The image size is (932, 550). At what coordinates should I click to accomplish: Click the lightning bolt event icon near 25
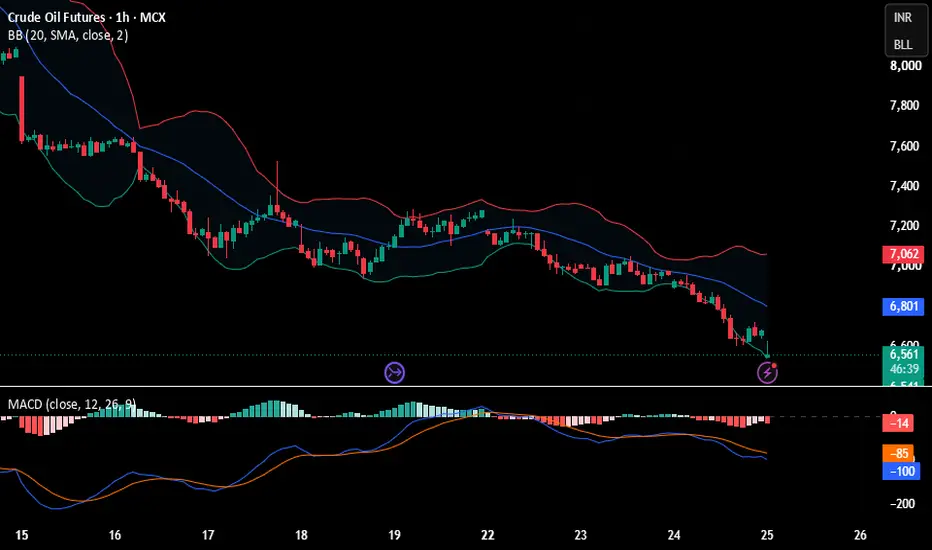point(767,373)
